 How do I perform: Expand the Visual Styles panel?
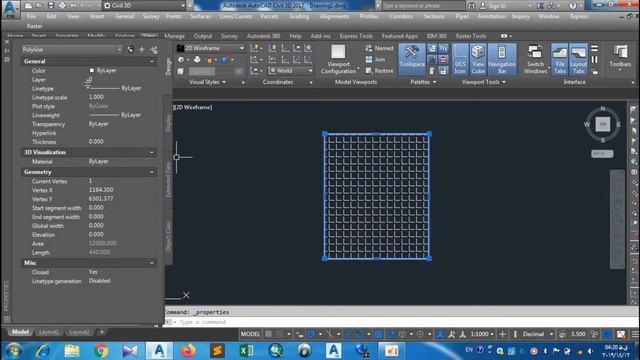tap(207, 82)
